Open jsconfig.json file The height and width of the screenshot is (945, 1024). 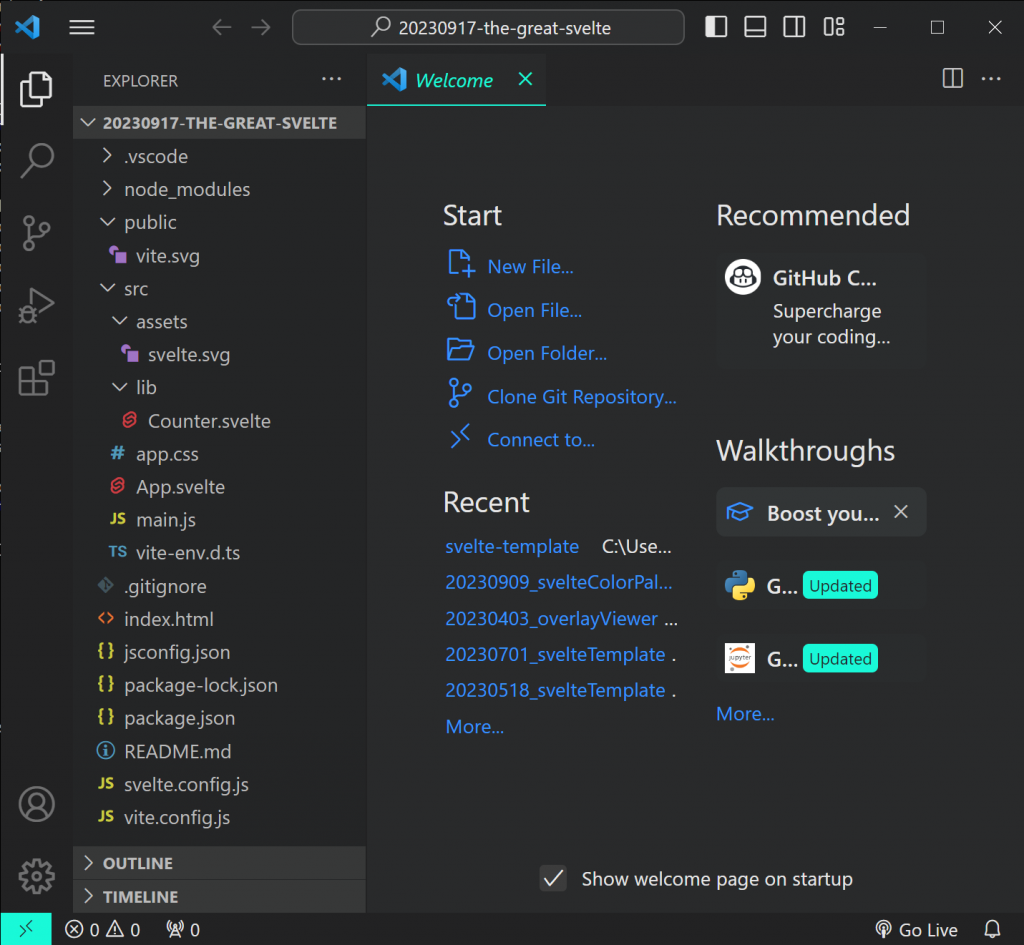(219, 652)
